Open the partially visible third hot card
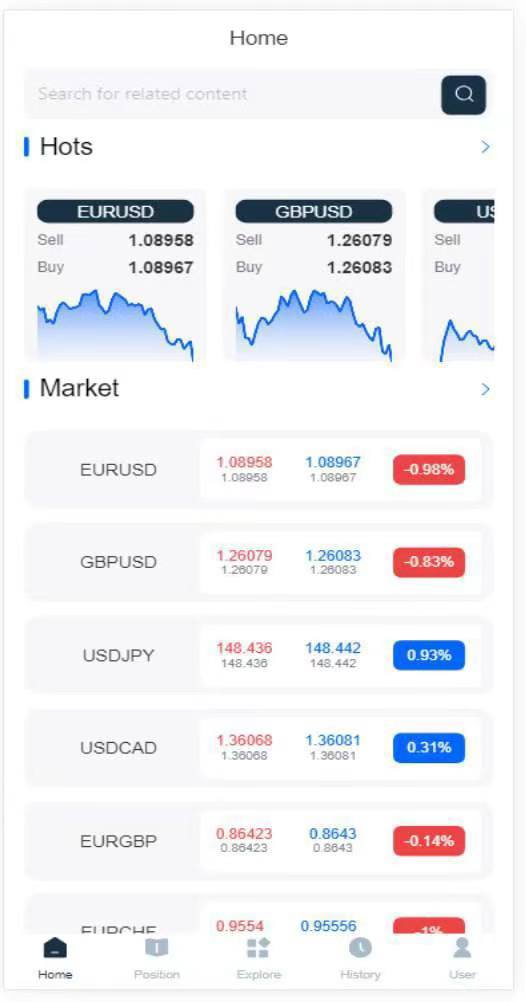Image resolution: width=526 pixels, height=1002 pixels. (x=458, y=275)
